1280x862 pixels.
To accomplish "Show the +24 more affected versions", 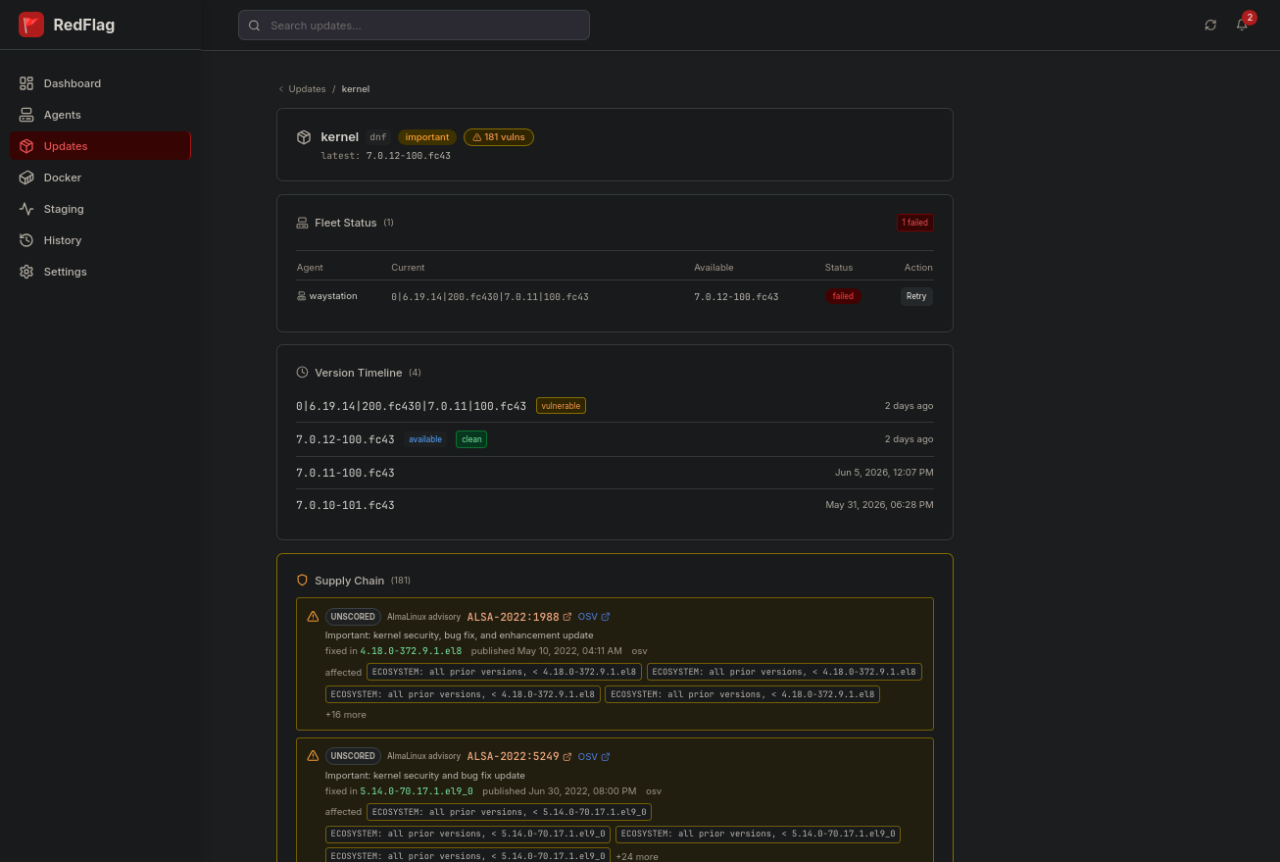I will [x=637, y=857].
